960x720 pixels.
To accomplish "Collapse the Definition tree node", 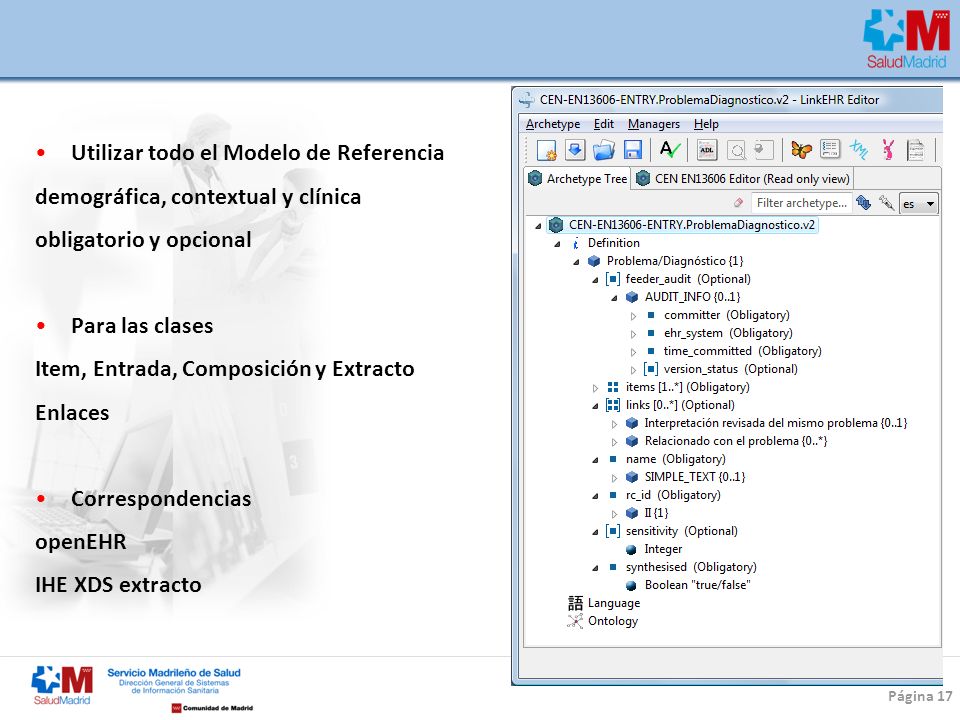I will tap(557, 244).
